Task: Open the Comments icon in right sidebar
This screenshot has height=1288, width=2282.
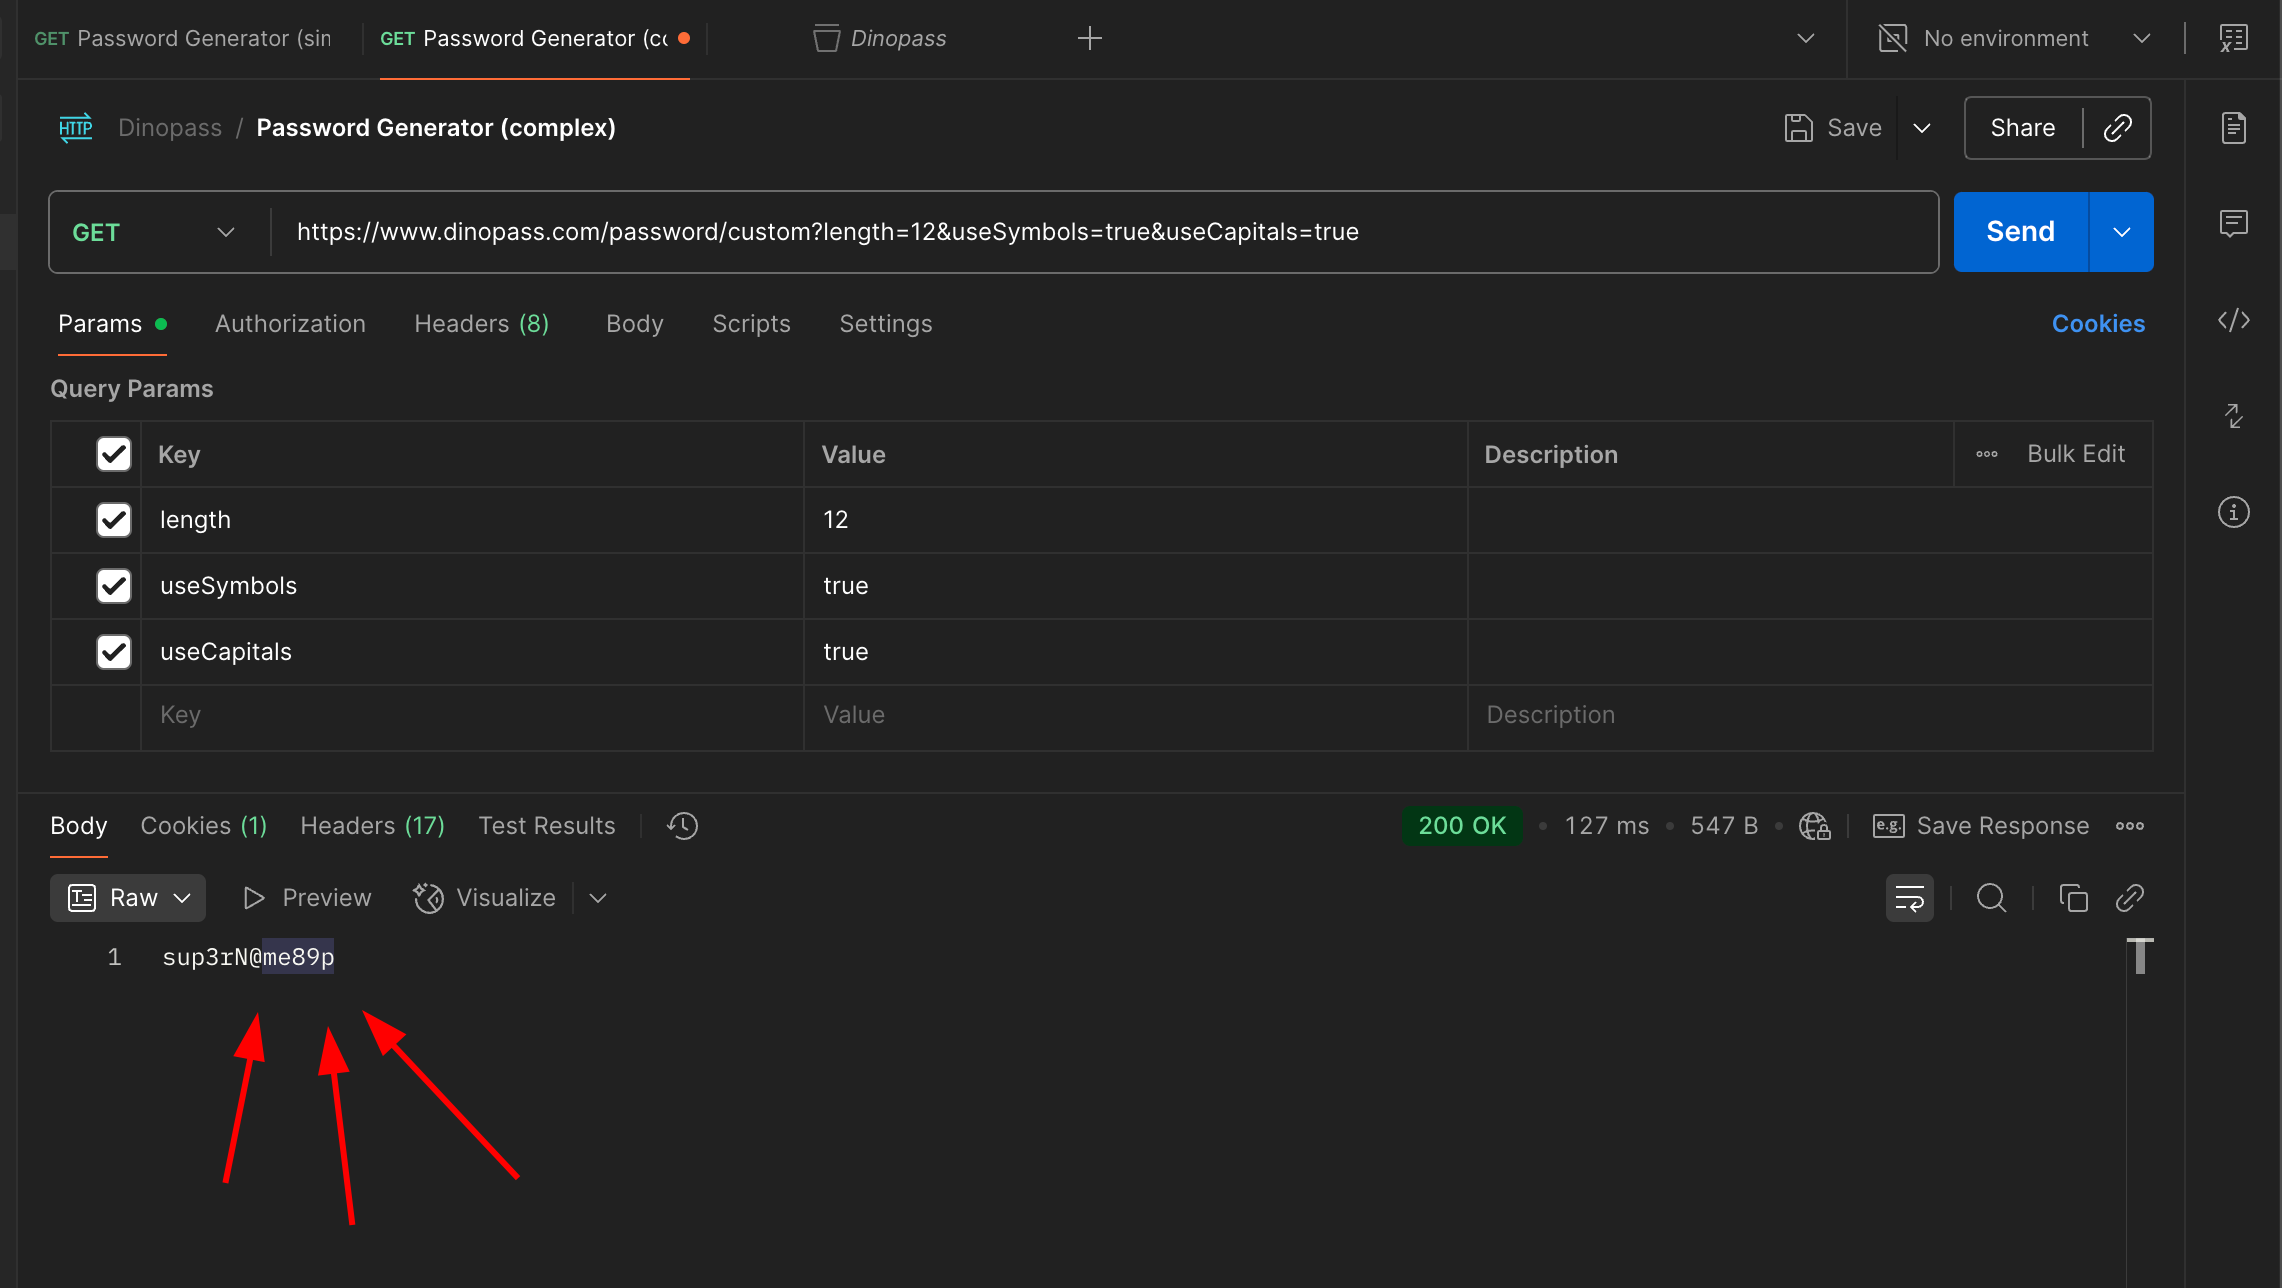Action: [x=2233, y=223]
